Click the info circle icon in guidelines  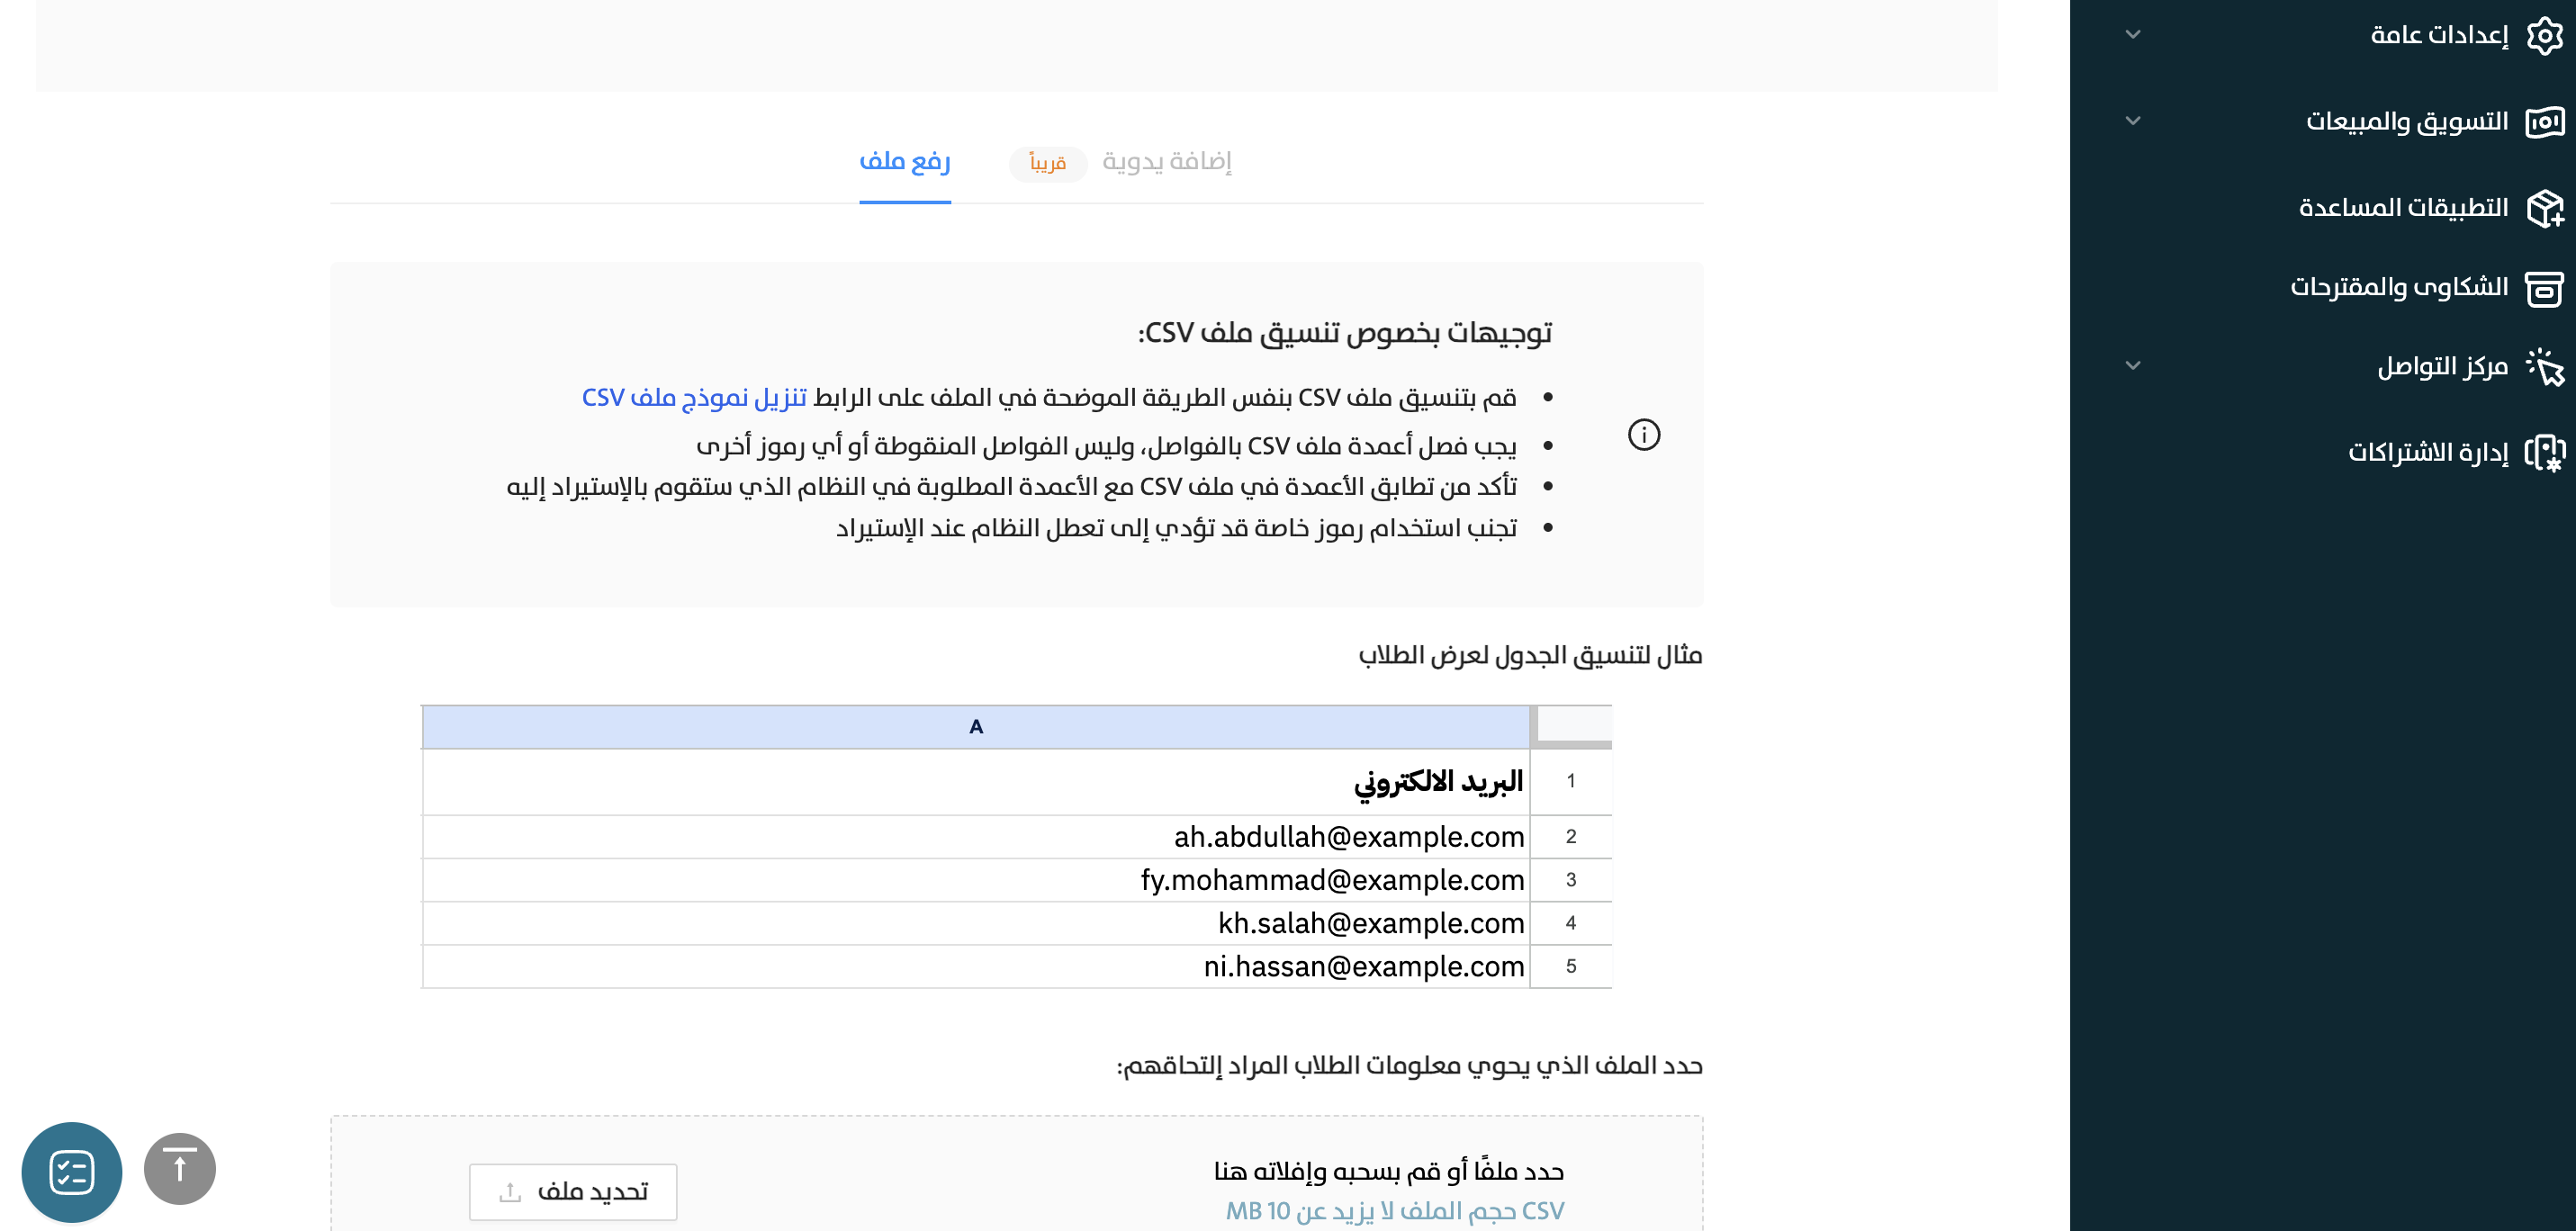pyautogui.click(x=1643, y=435)
